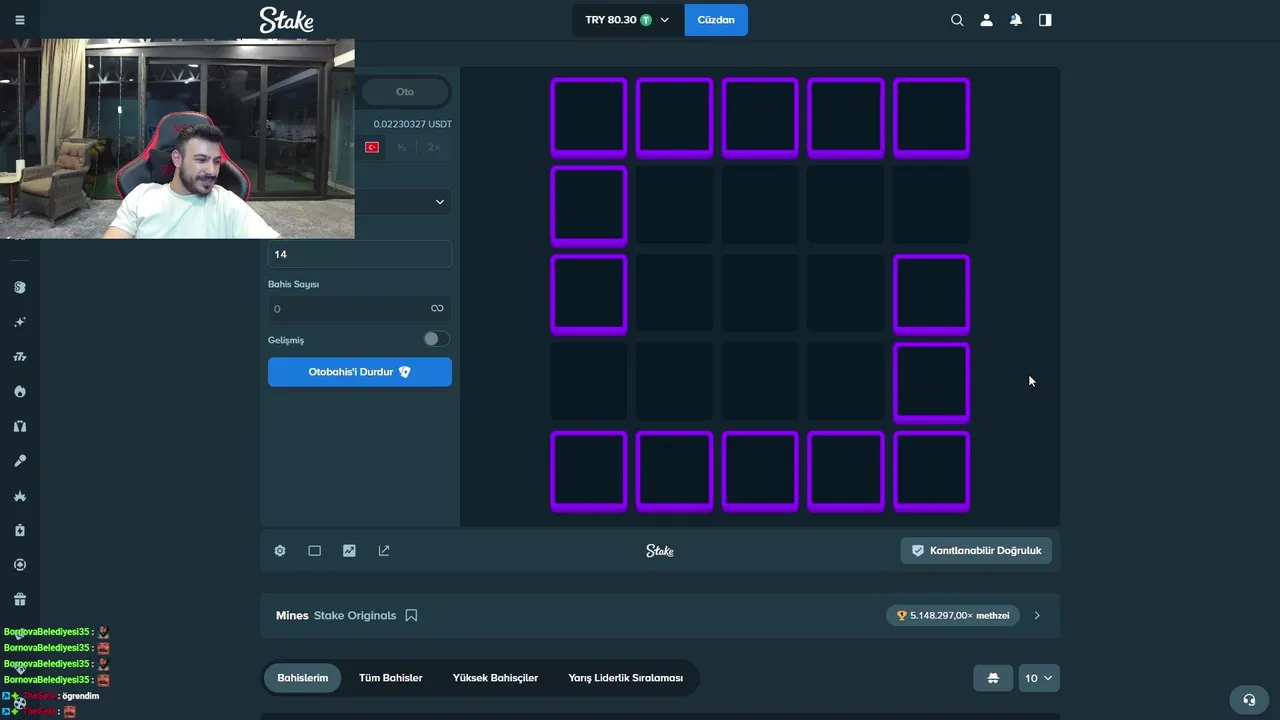The image size is (1280, 720).
Task: Open the 777 slots sidebar icon
Action: (x=20, y=357)
